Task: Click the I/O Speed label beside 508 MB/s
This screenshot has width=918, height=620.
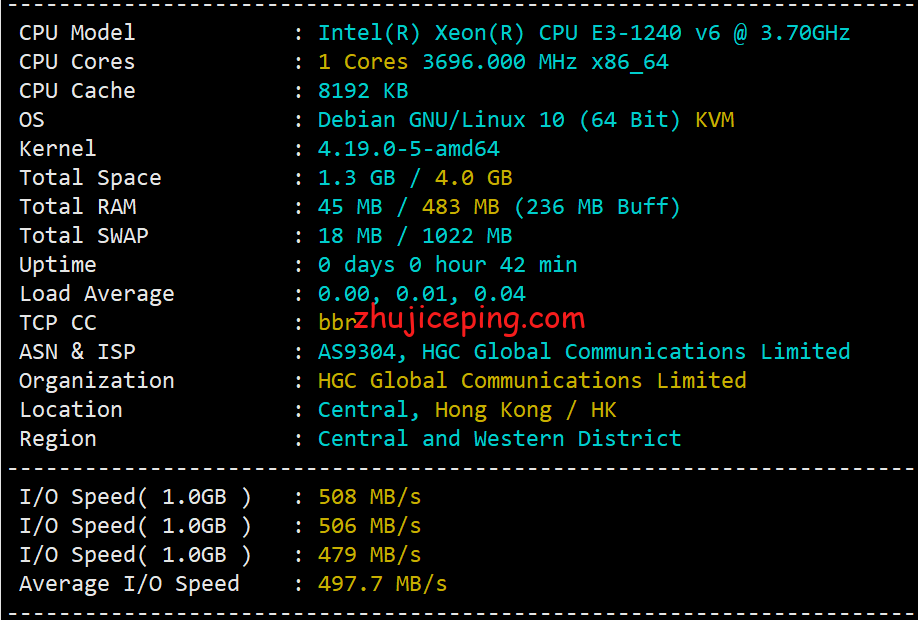Action: click(135, 497)
